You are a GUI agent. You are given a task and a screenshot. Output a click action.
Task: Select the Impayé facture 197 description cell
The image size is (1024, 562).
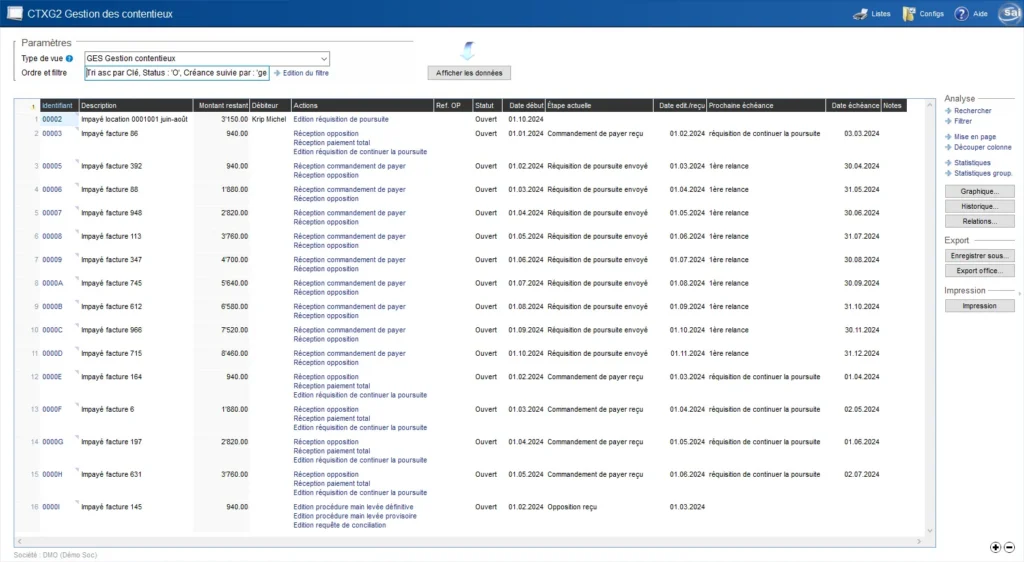[111, 443]
